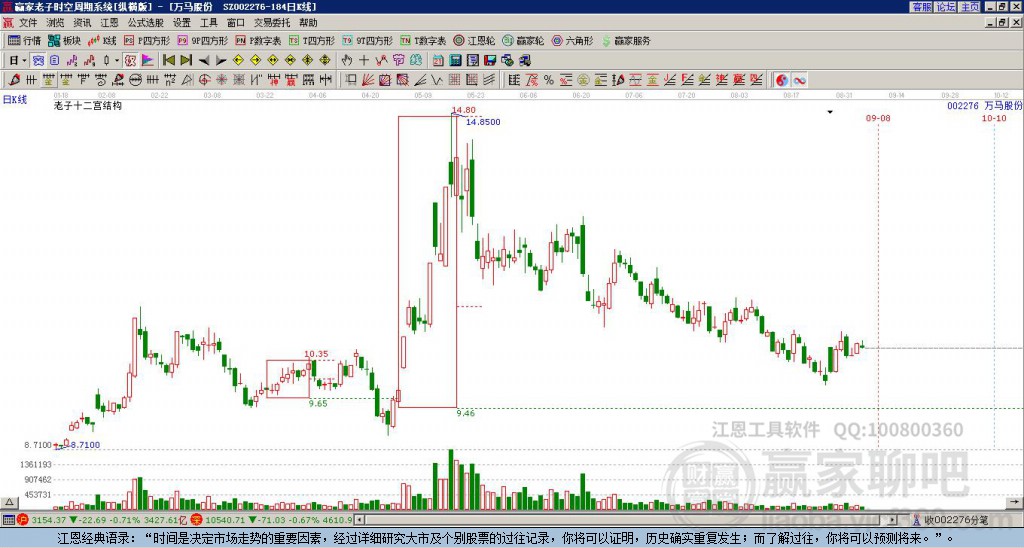This screenshot has height=548, width=1024.
Task: Switch to the K线 chart view
Action: click(x=102, y=40)
